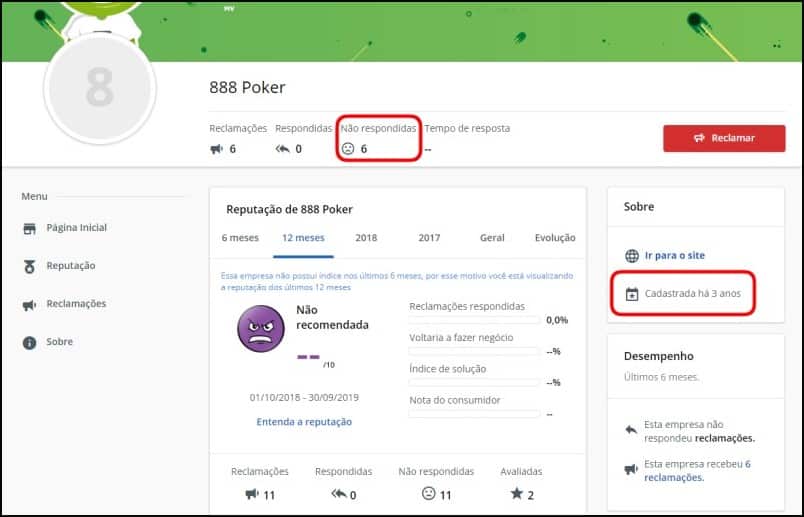Image resolution: width=804 pixels, height=517 pixels.
Task: Click the reply arrow icon in Desempenho panel
Action: 631,429
